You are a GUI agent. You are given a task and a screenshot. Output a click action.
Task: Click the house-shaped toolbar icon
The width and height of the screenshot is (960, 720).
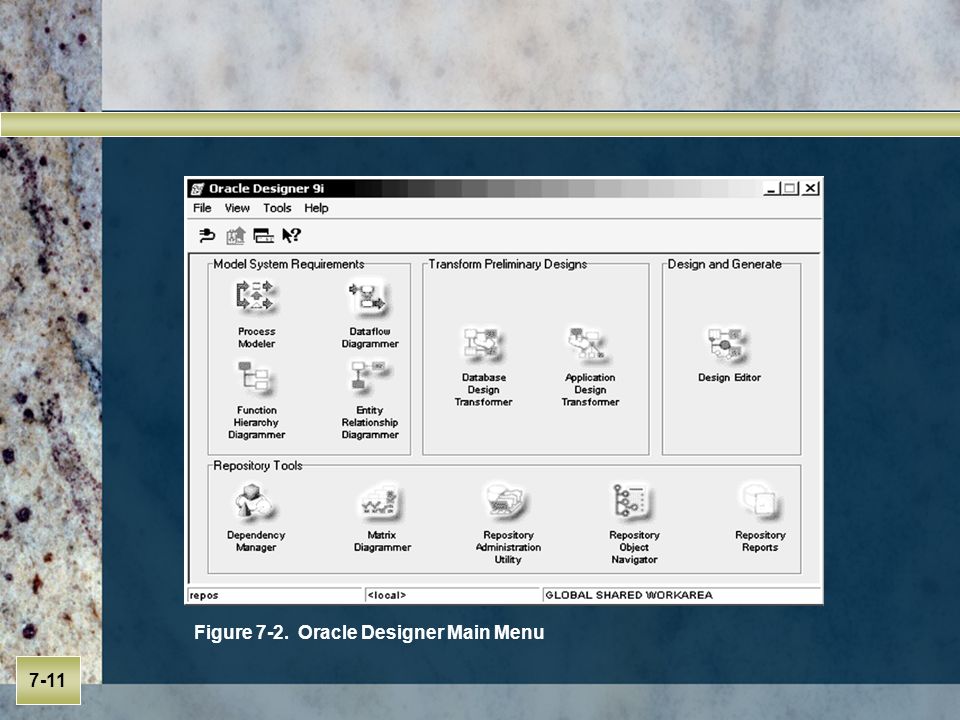coord(236,236)
